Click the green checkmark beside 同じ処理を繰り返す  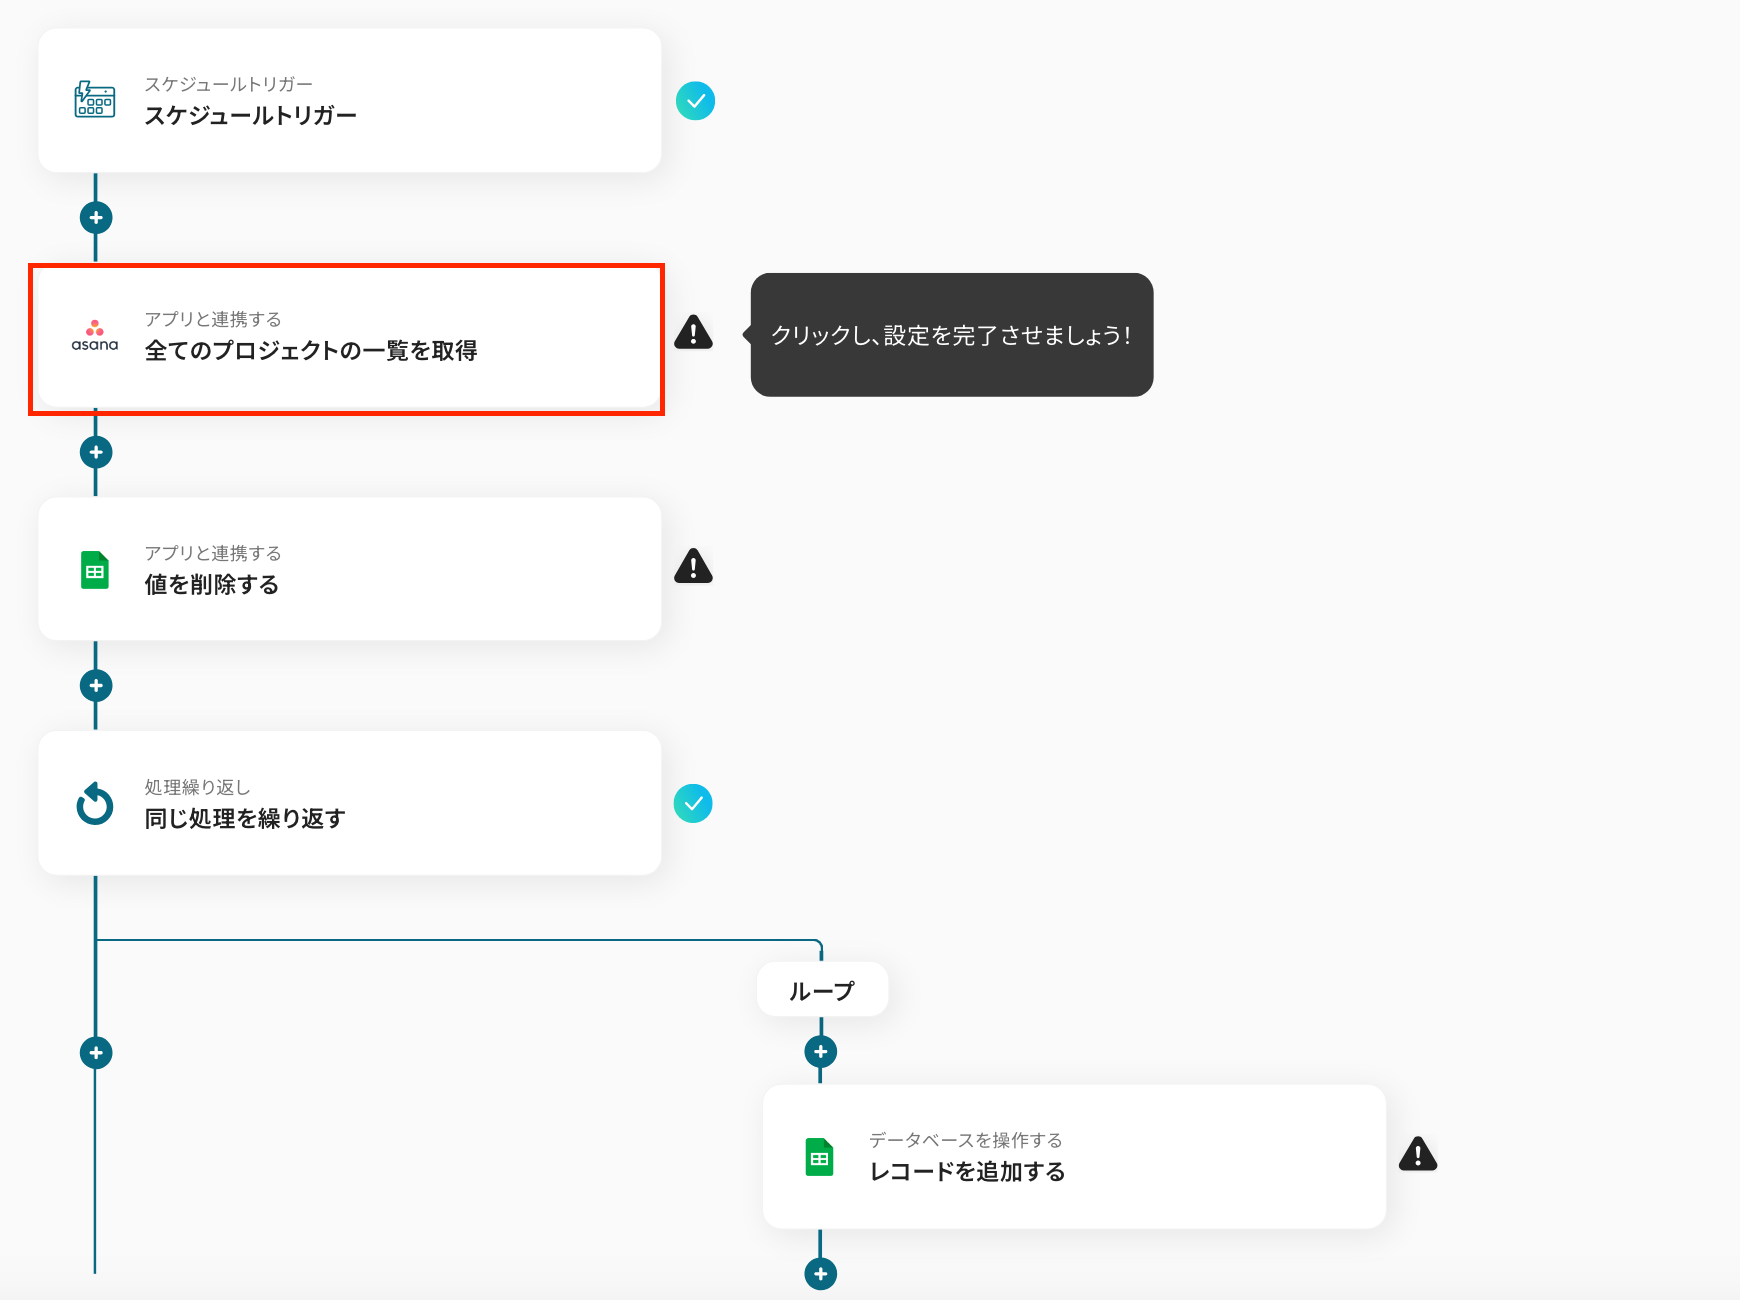tap(693, 803)
